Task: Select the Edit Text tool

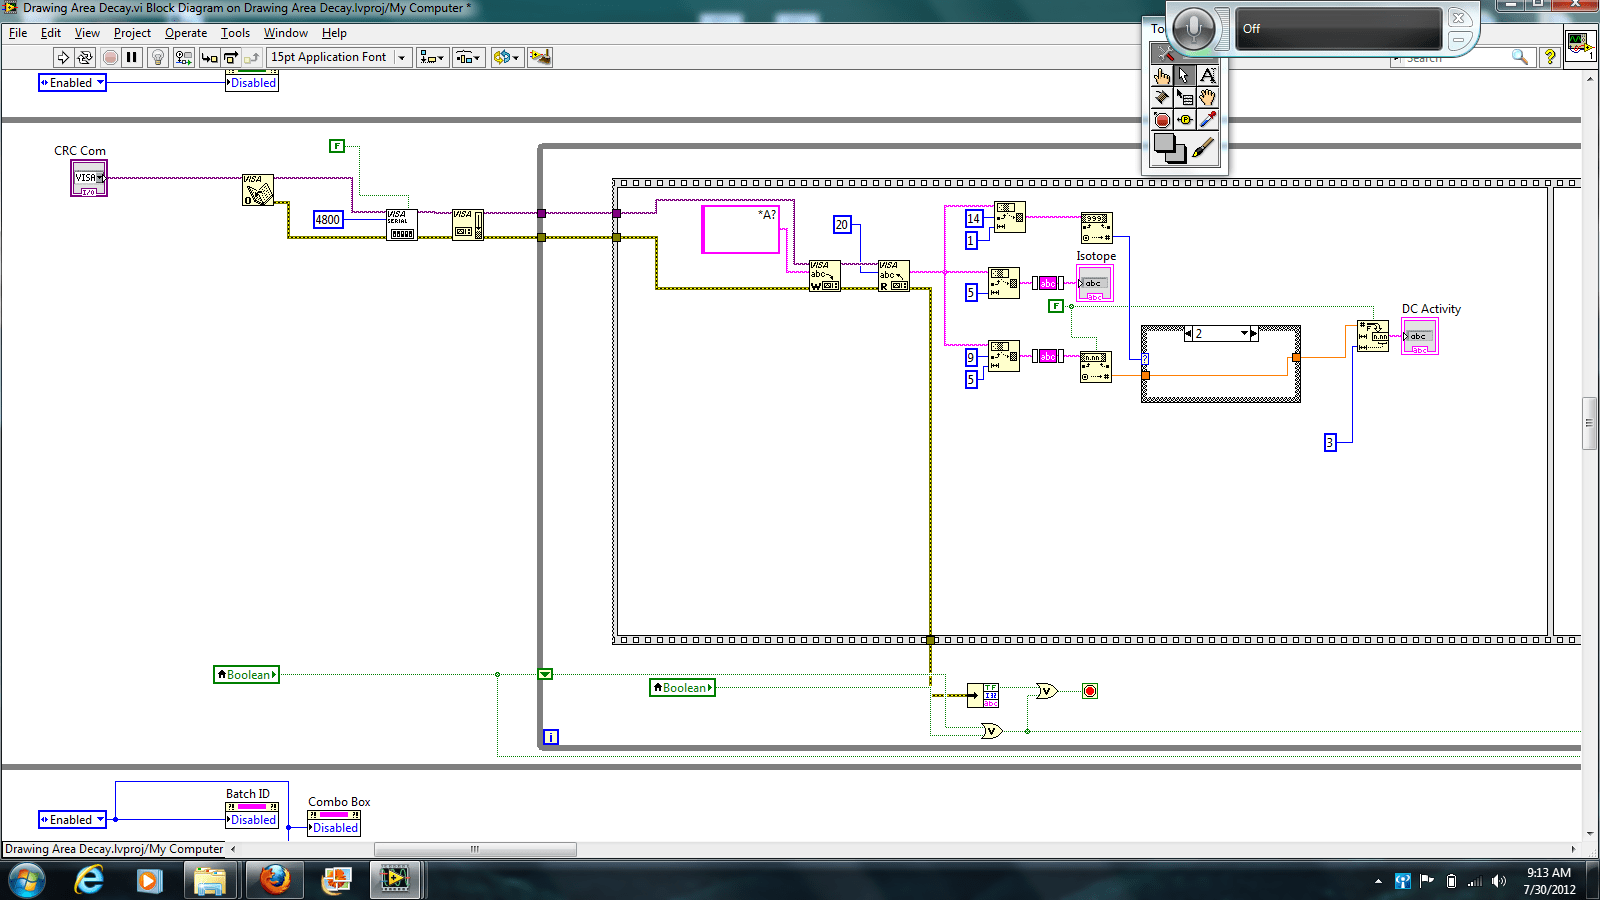Action: [x=1208, y=75]
